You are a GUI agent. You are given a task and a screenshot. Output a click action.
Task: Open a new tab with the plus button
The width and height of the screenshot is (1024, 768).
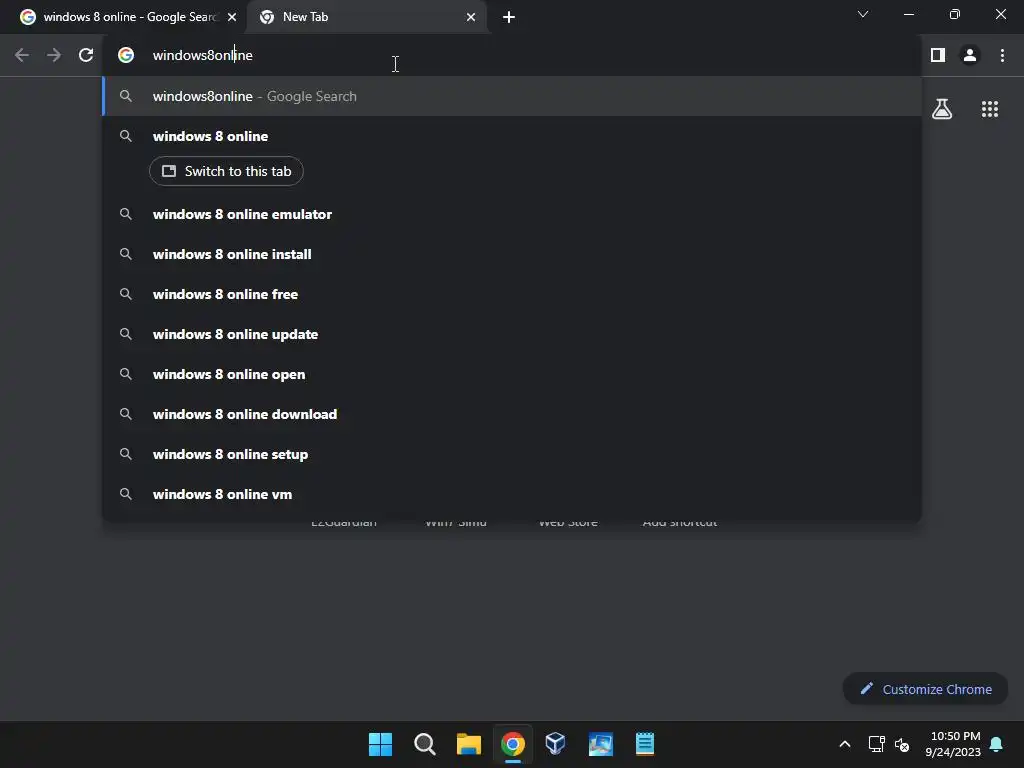click(509, 17)
